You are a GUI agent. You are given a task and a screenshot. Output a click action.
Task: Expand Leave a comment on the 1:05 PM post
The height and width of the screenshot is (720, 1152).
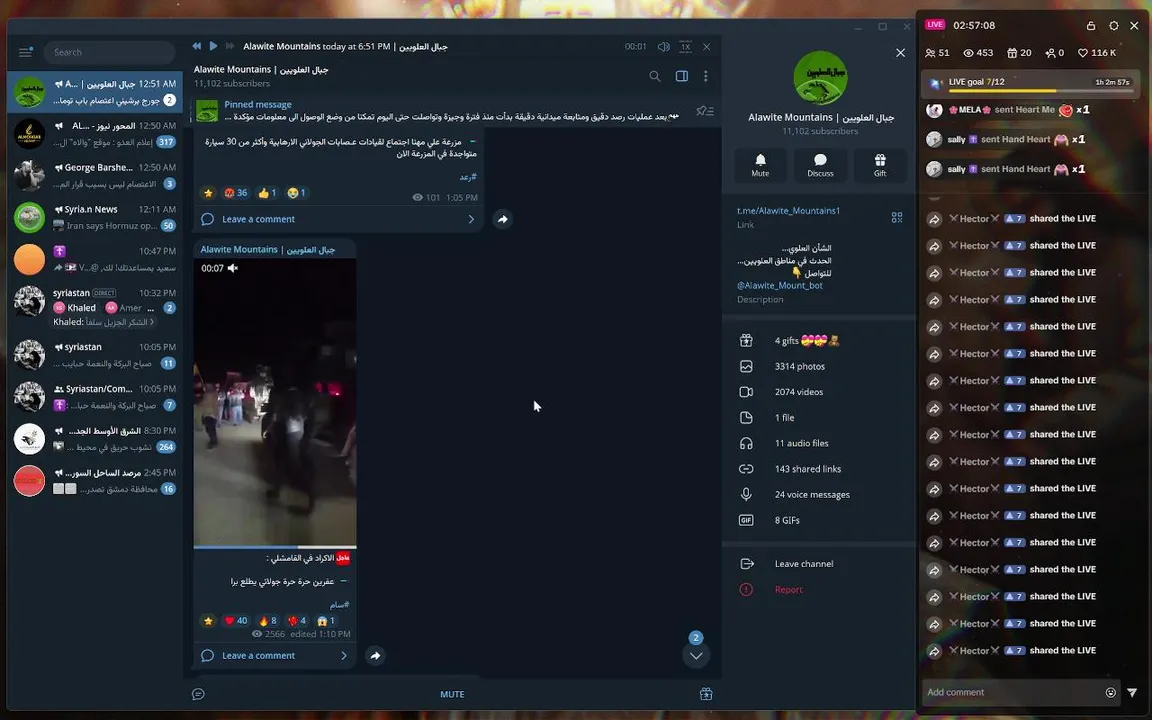(x=338, y=219)
